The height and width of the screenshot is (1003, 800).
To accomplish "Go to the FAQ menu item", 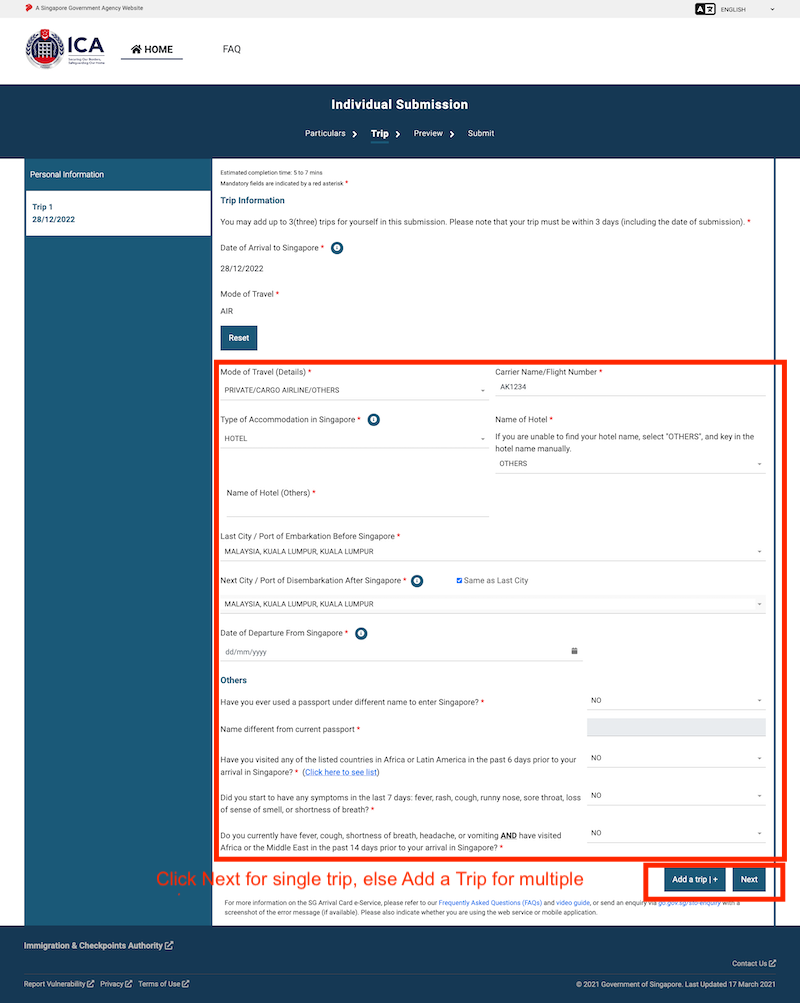I will tap(231, 49).
